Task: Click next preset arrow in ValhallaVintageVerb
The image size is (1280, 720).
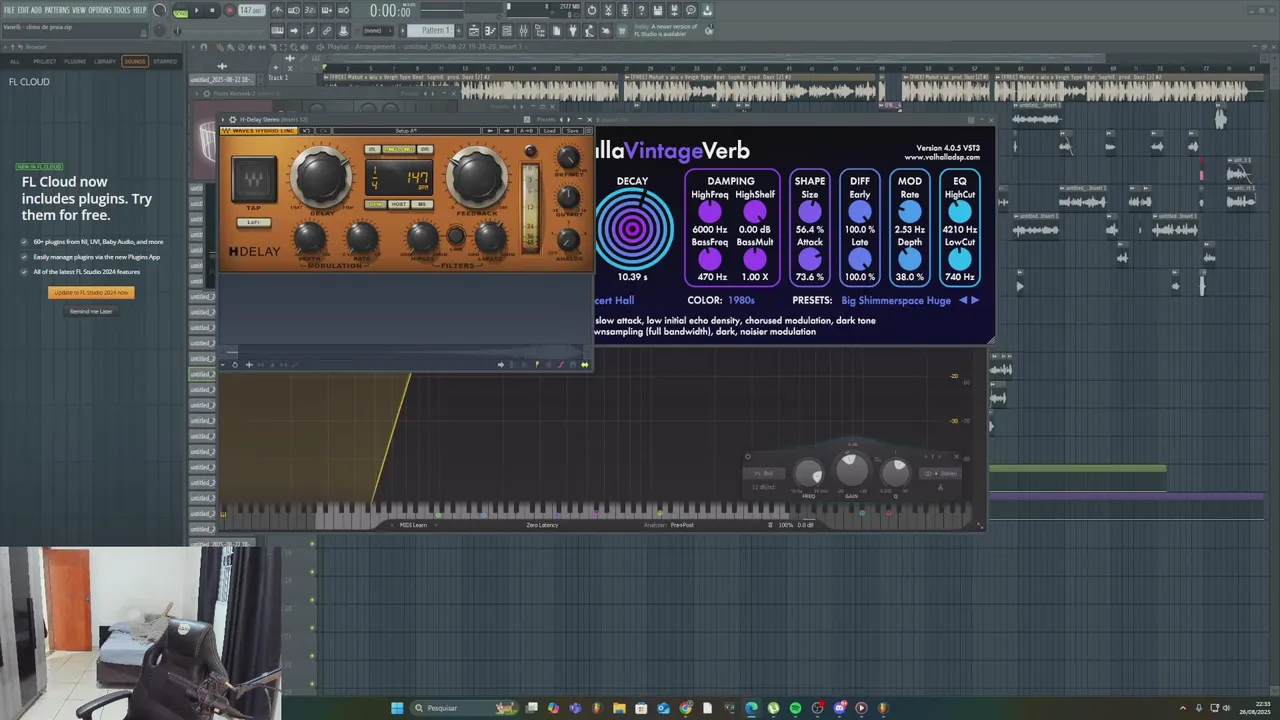Action: [x=975, y=300]
